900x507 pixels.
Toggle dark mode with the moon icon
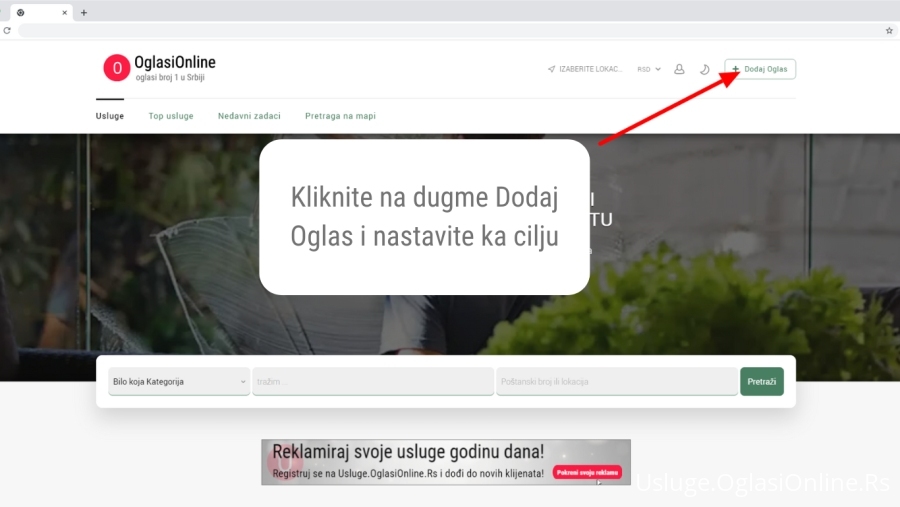[704, 69]
